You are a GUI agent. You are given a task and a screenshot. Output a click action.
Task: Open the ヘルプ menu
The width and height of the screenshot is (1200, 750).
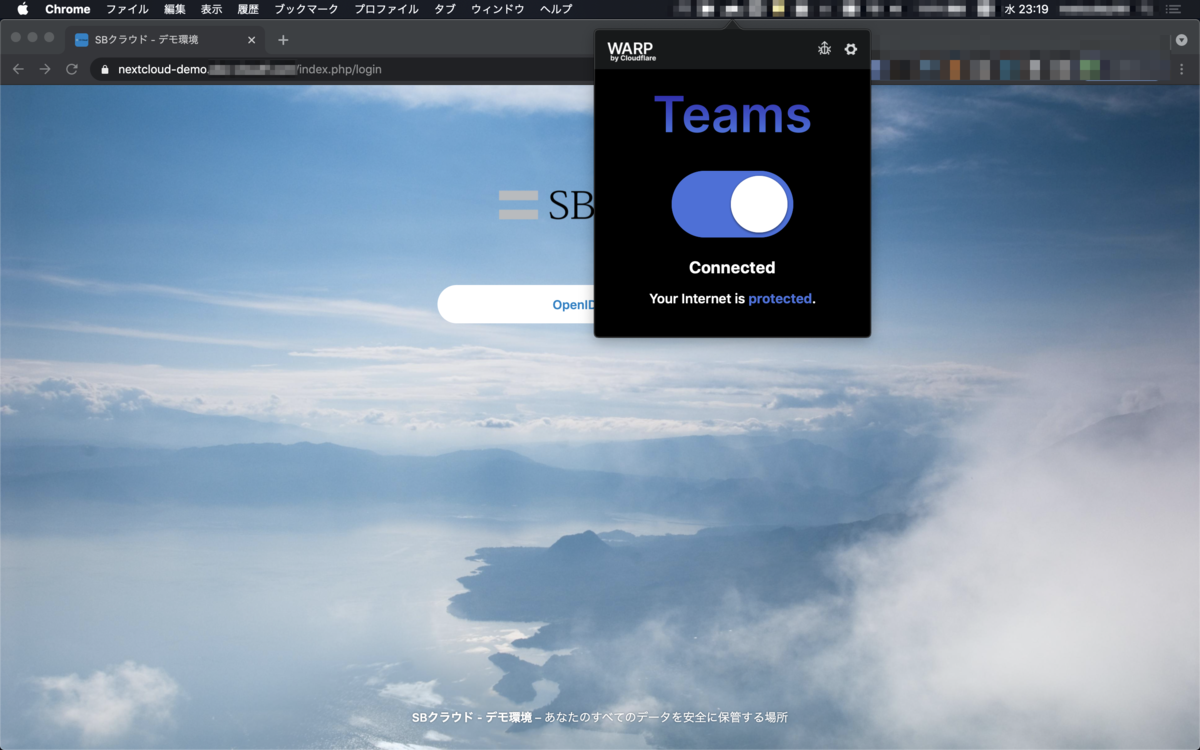coord(556,9)
